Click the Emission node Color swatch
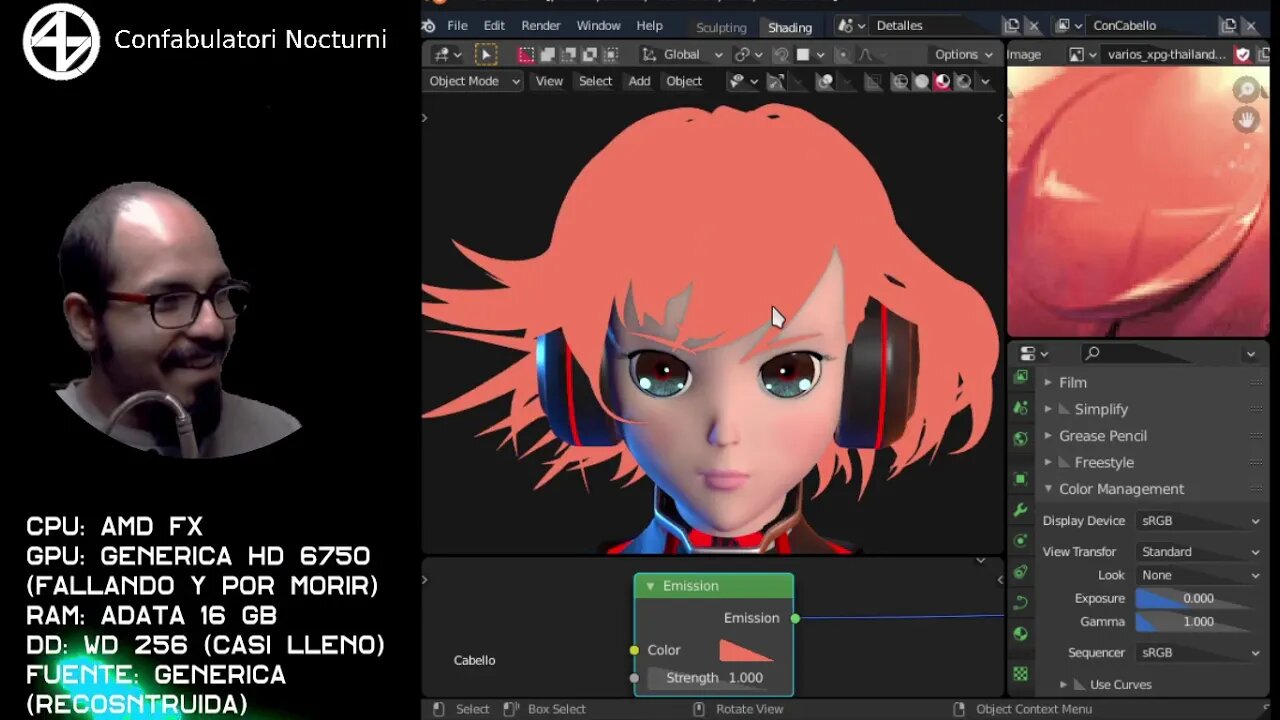1280x720 pixels. [746, 650]
